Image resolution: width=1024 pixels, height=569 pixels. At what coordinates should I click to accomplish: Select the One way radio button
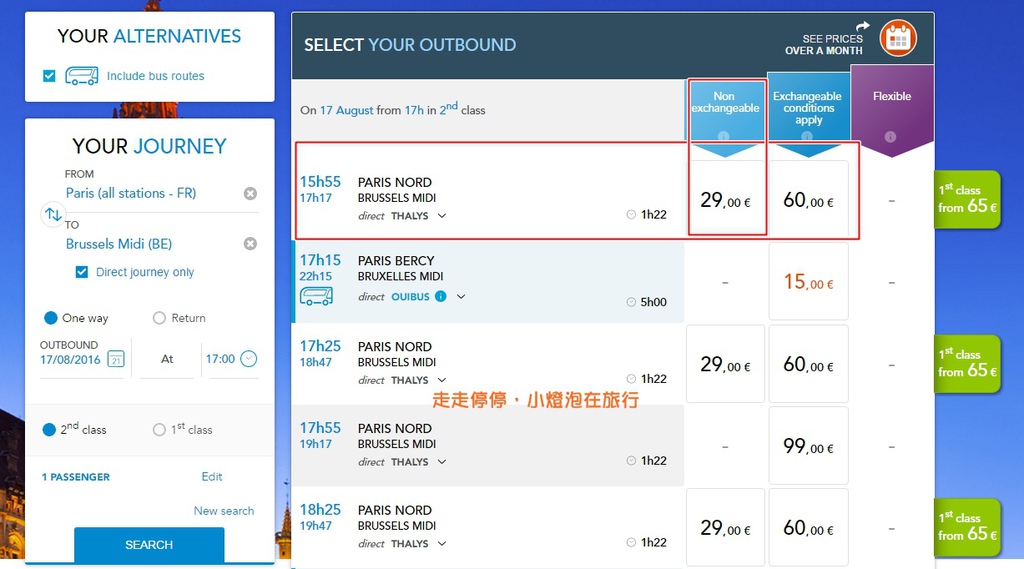[x=51, y=318]
